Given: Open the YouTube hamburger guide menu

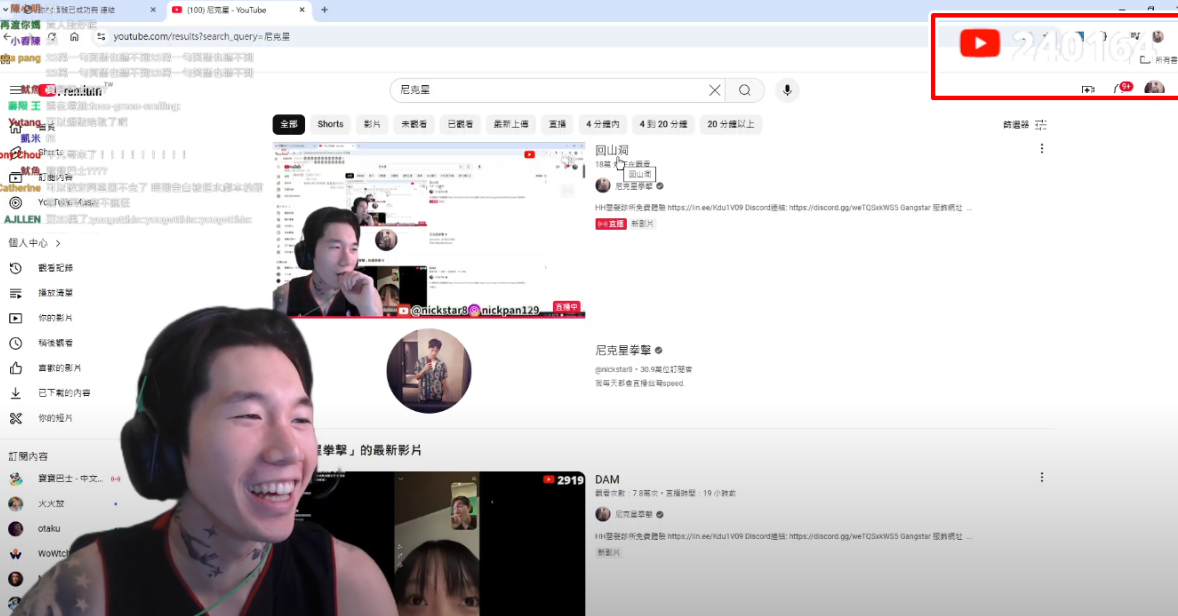Looking at the screenshot, I should 14,90.
